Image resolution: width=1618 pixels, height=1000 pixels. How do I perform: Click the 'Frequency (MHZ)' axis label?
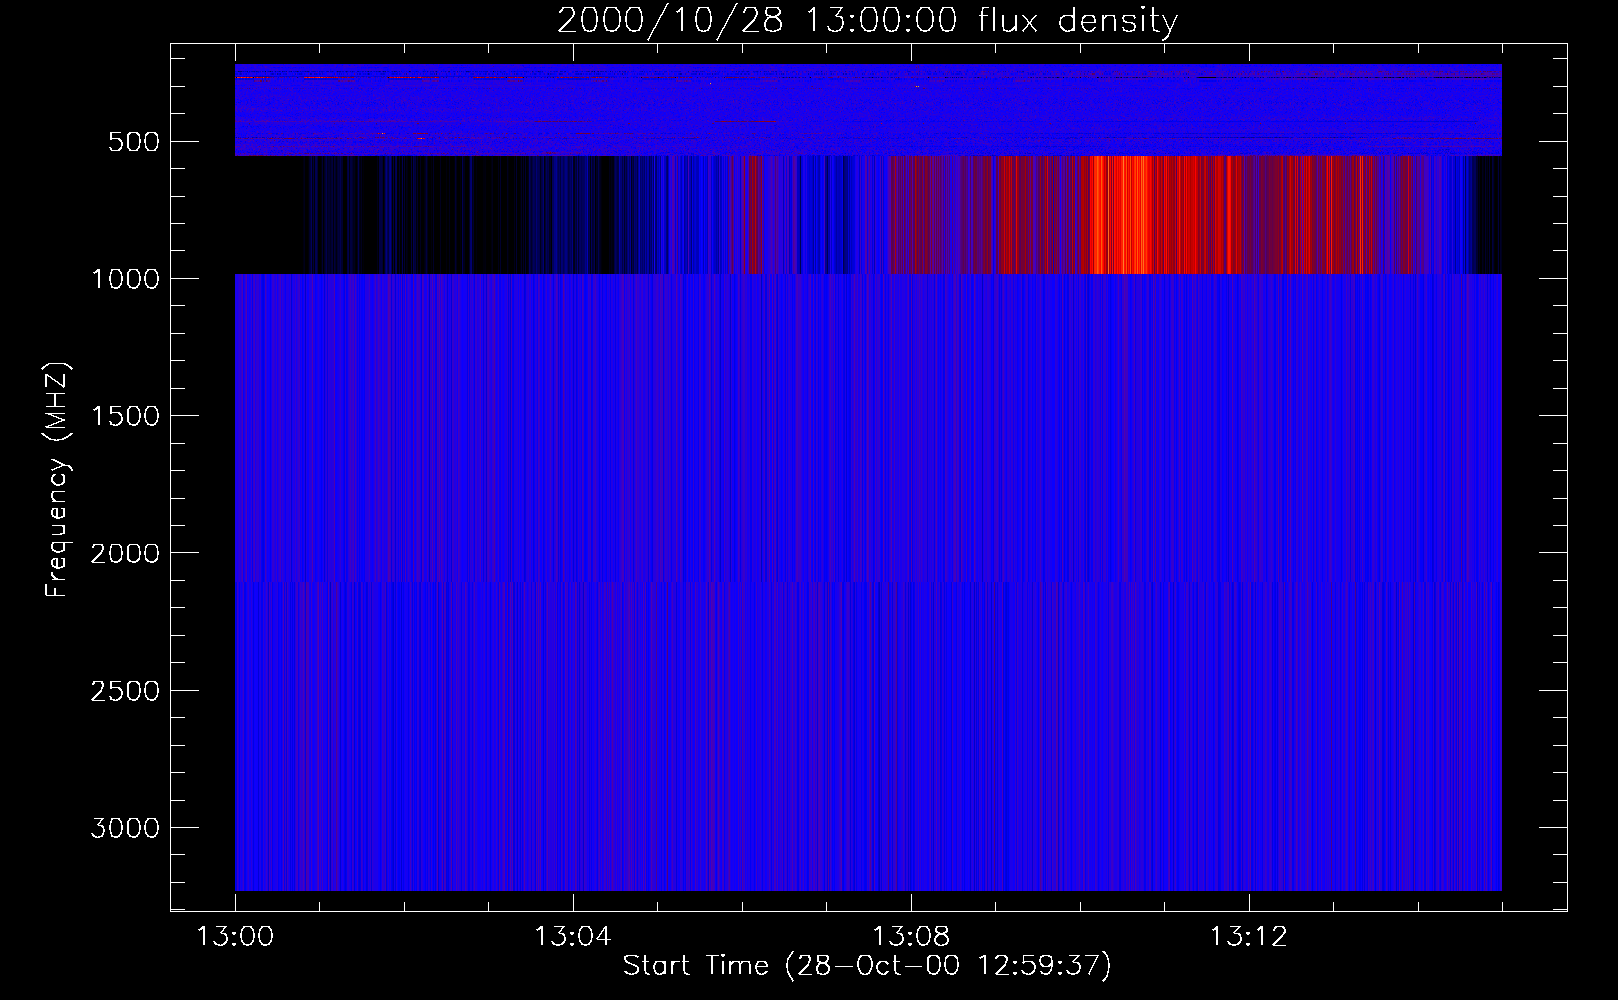pyautogui.click(x=58, y=479)
